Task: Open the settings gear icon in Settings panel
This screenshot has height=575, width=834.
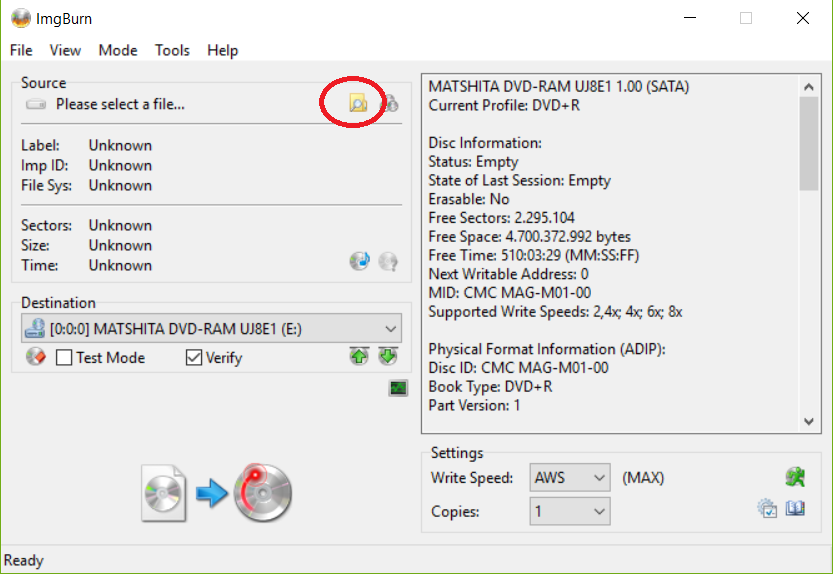Action: click(767, 509)
